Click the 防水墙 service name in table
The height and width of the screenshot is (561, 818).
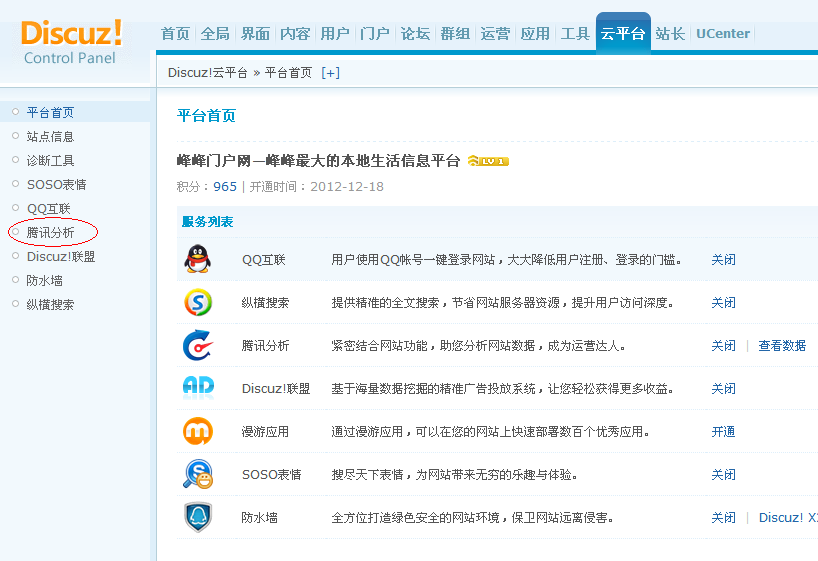pos(259,517)
